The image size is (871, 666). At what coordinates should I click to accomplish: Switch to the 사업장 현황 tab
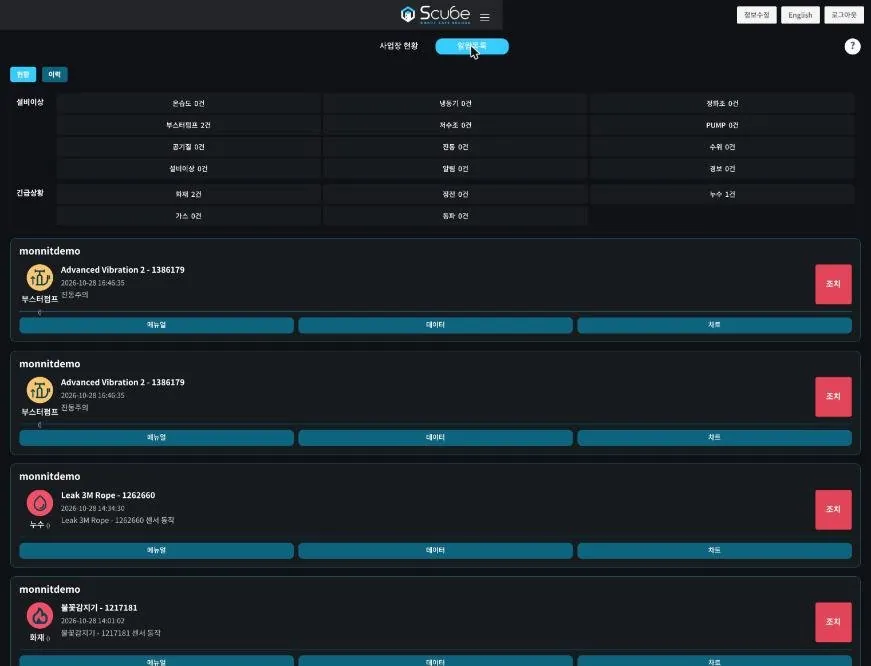(398, 46)
